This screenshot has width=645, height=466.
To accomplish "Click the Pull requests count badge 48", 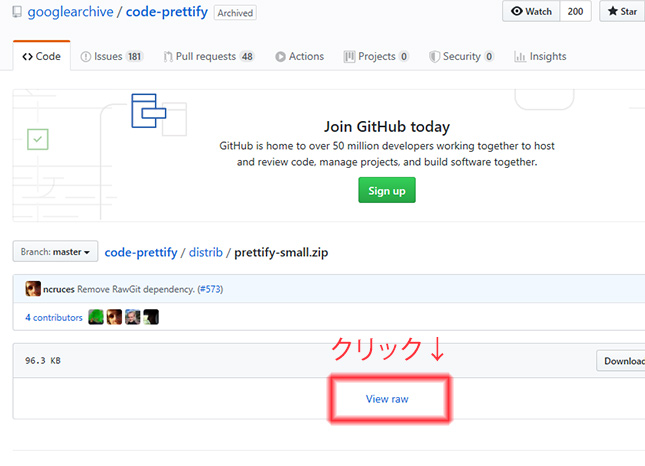I will [x=247, y=56].
